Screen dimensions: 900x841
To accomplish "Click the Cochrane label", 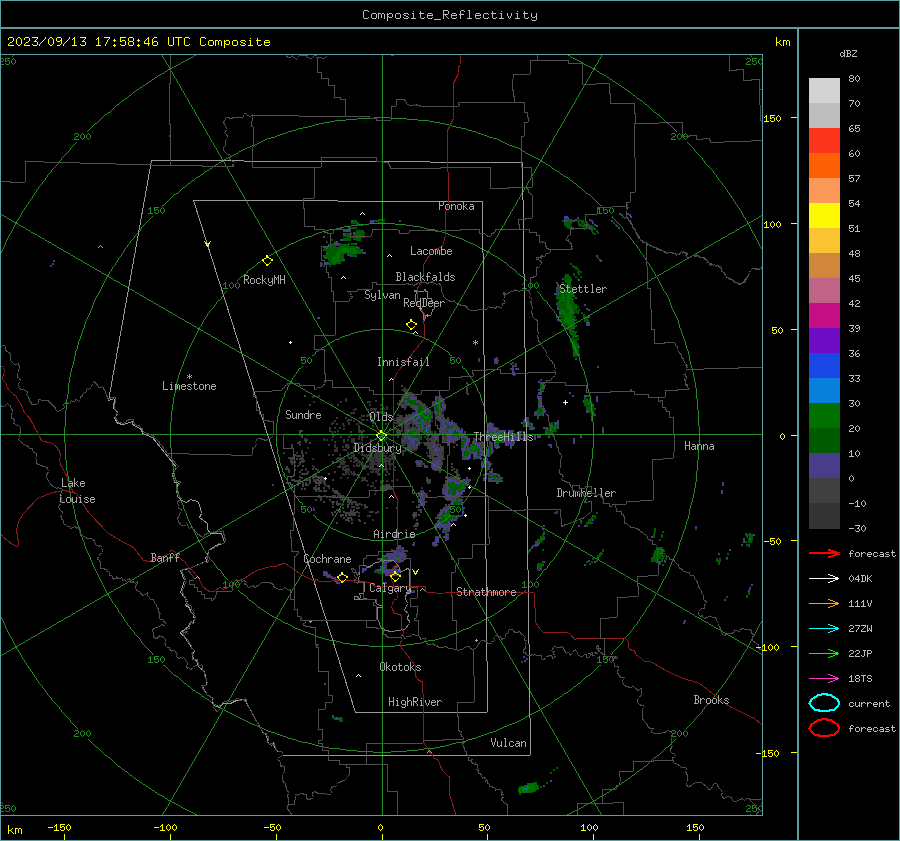I will click(x=327, y=559).
